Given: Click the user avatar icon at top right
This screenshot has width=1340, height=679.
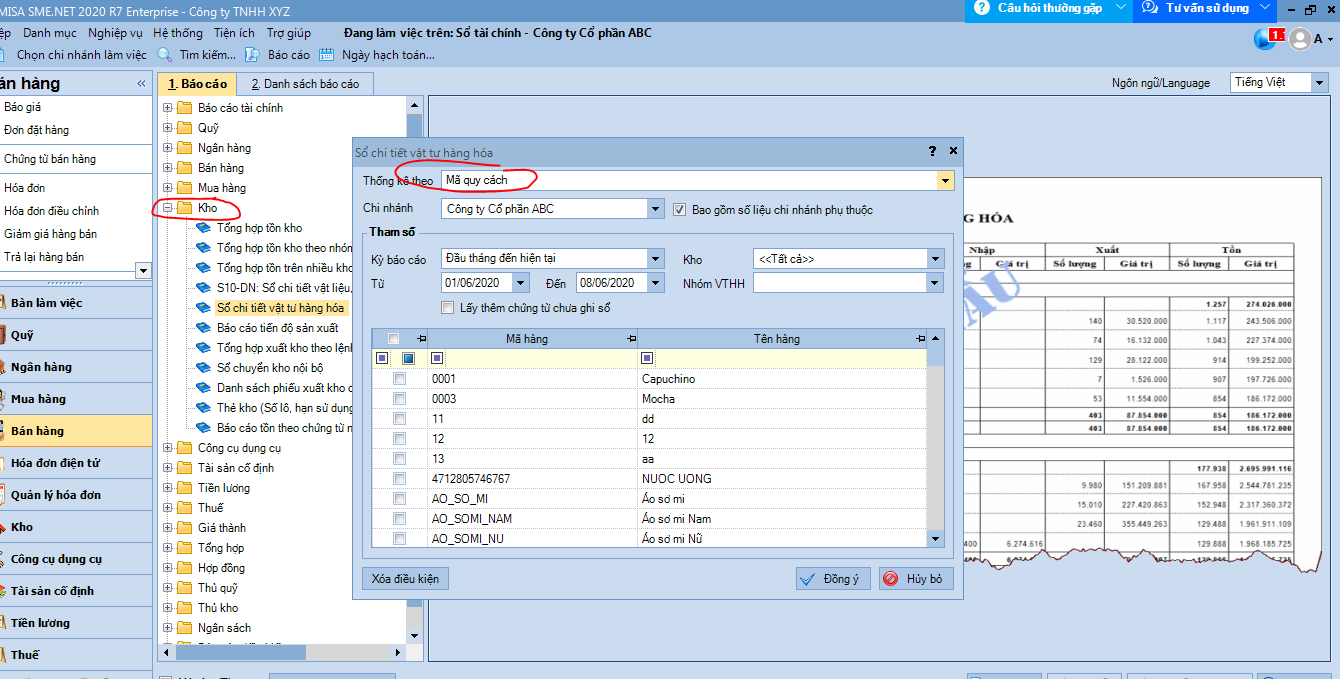Looking at the screenshot, I should coord(1299,39).
